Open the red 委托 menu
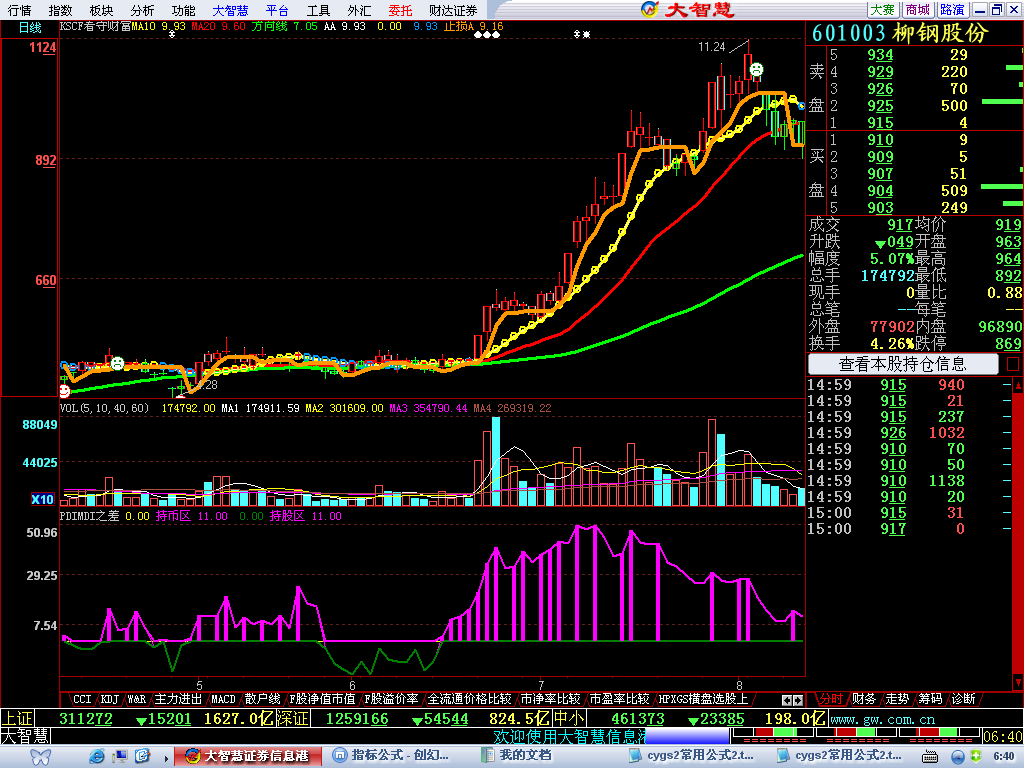Screen dimensions: 1024x768 (400, 10)
